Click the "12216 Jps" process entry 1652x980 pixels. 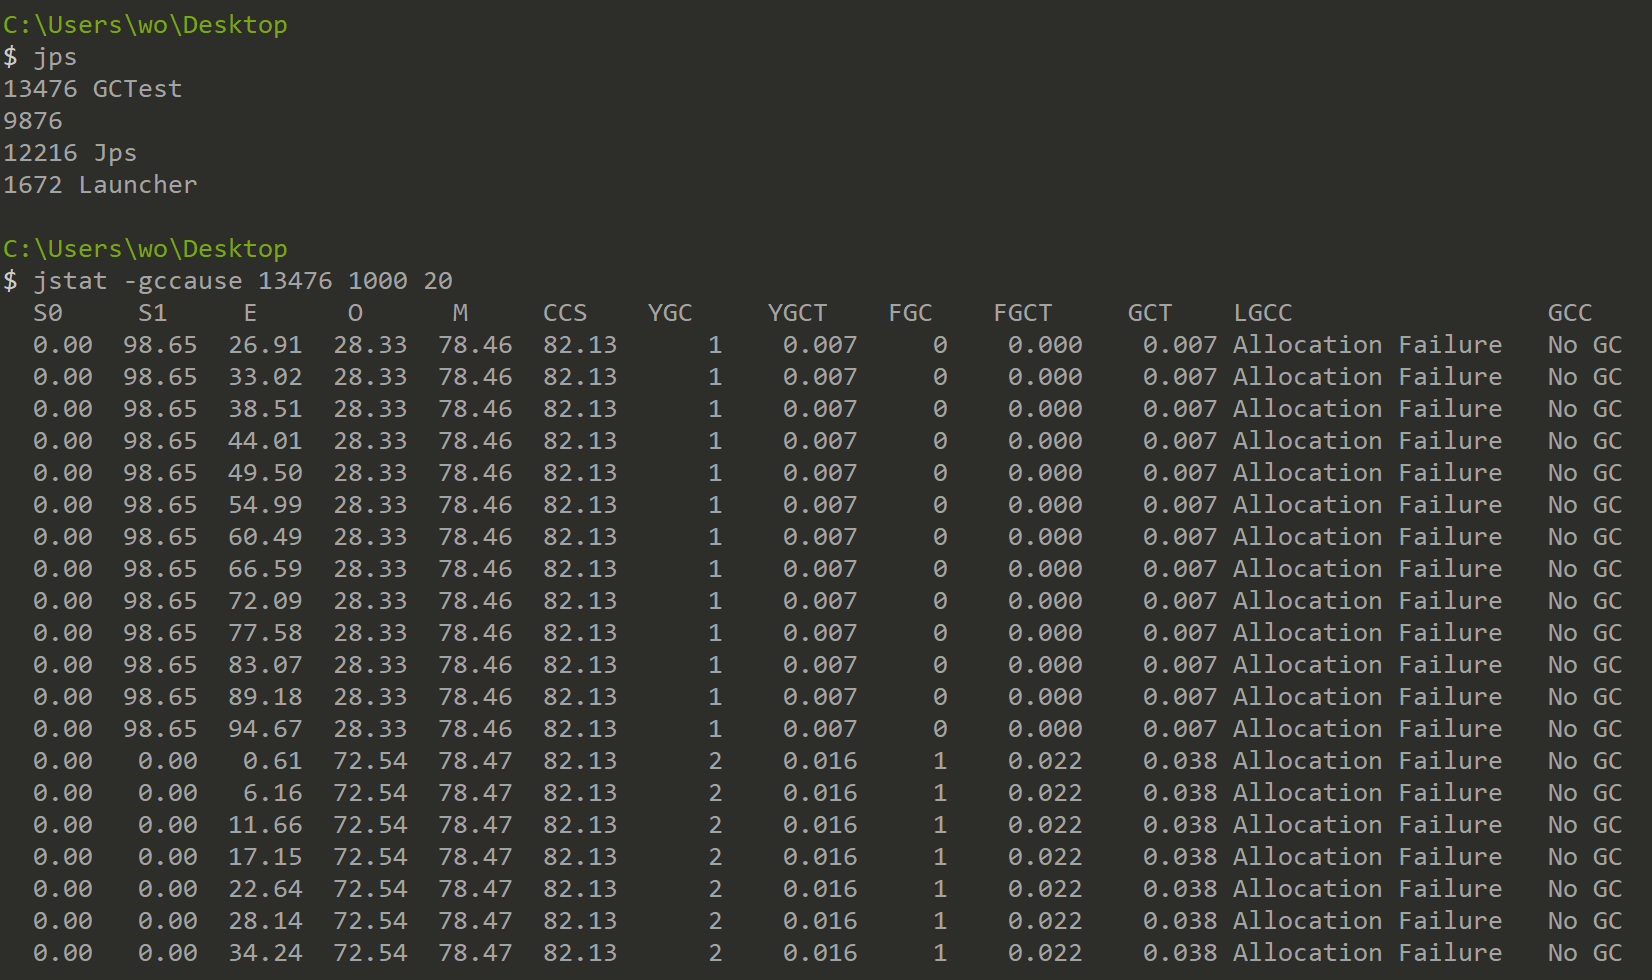[70, 153]
